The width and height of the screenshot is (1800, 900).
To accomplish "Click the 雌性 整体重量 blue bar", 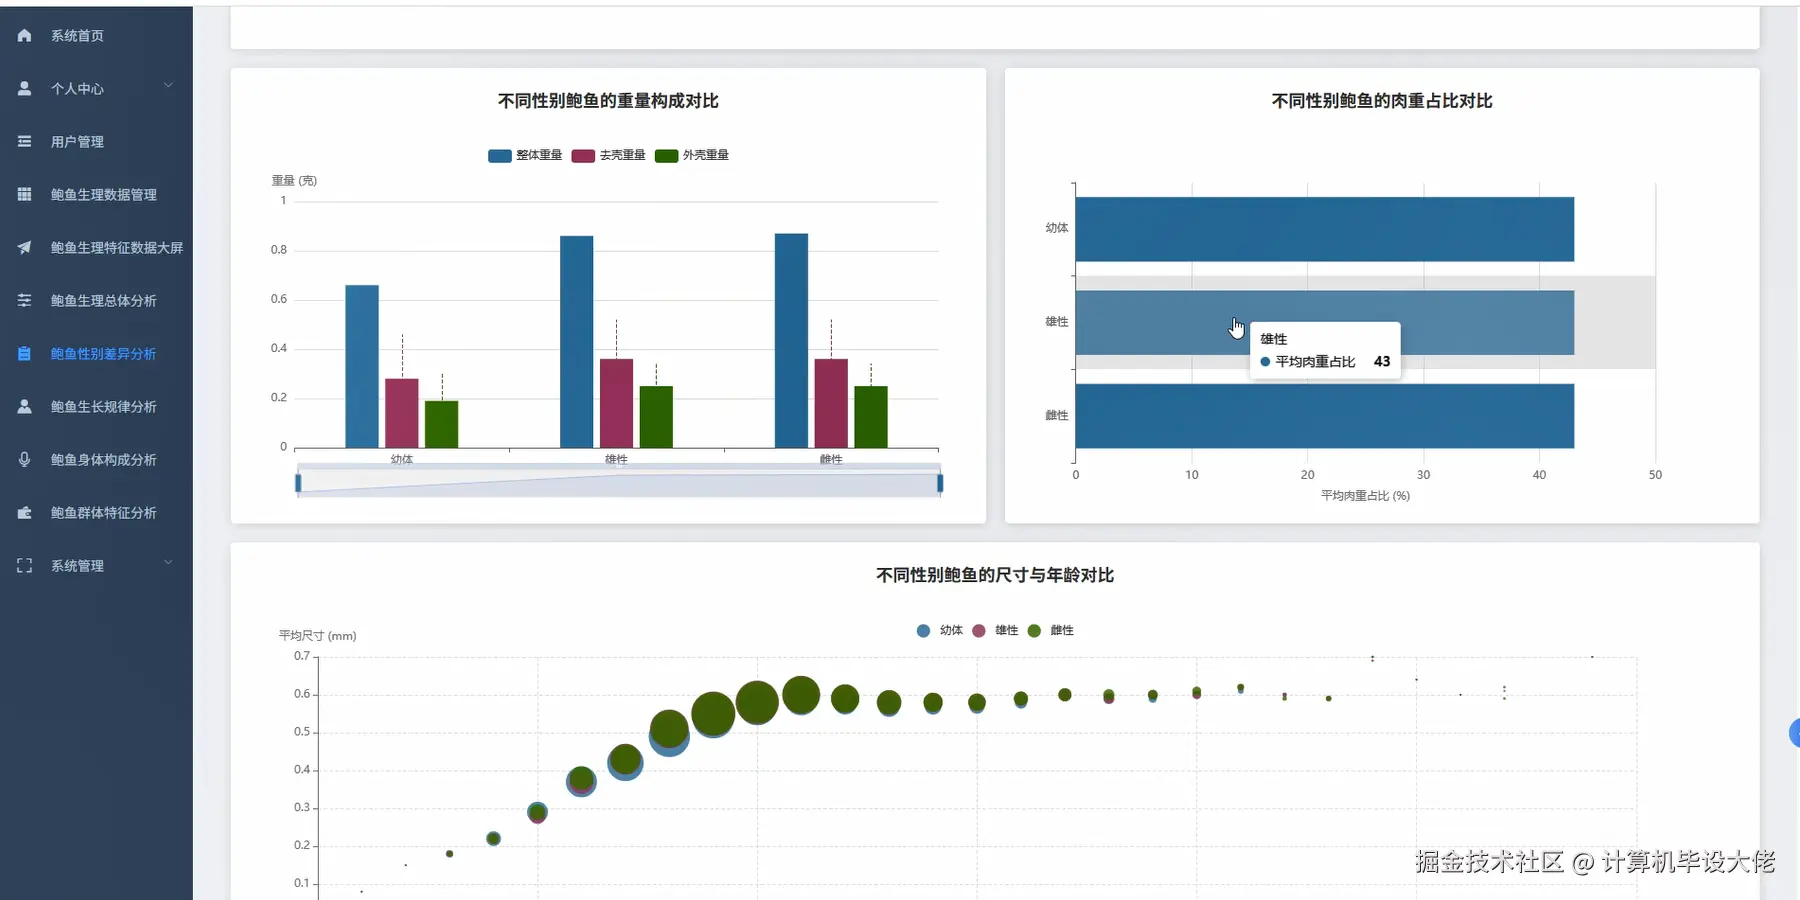I will coord(791,341).
